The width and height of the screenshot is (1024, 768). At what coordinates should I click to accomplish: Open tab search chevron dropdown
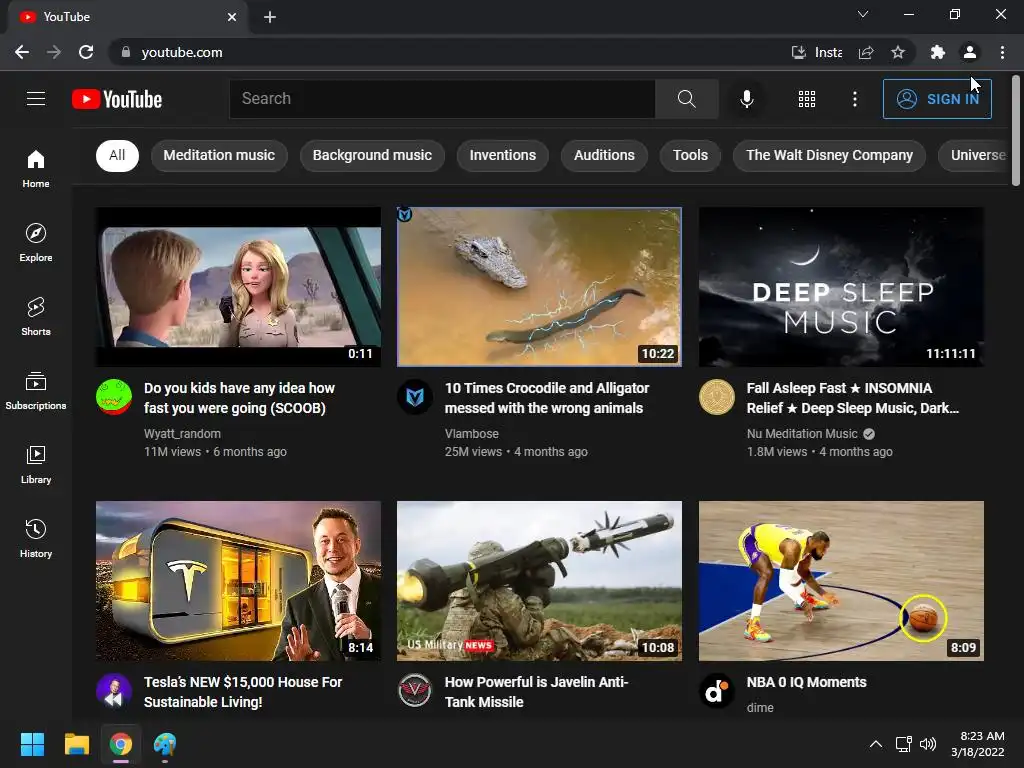click(x=863, y=14)
